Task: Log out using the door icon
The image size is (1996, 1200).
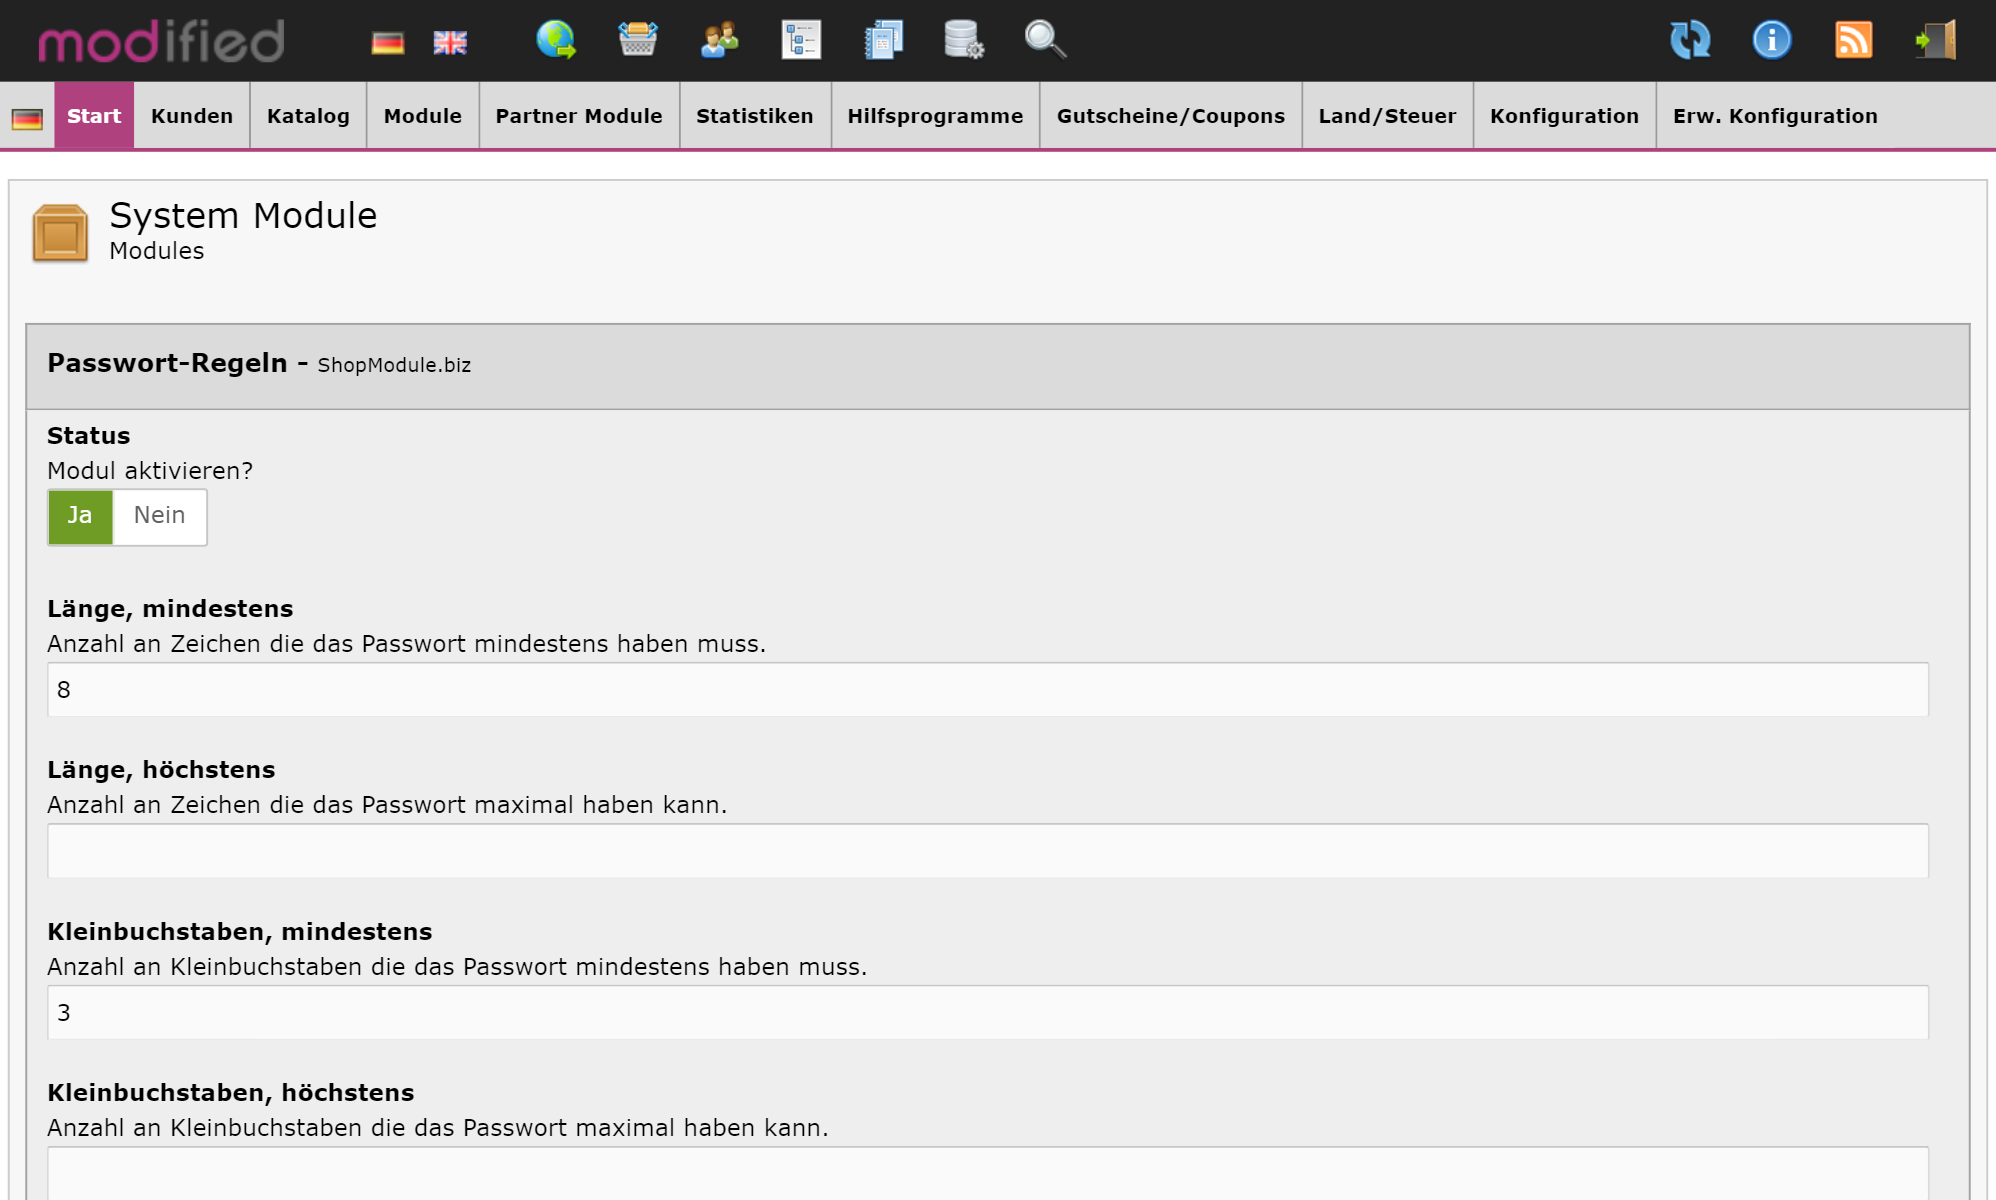Action: [1935, 40]
